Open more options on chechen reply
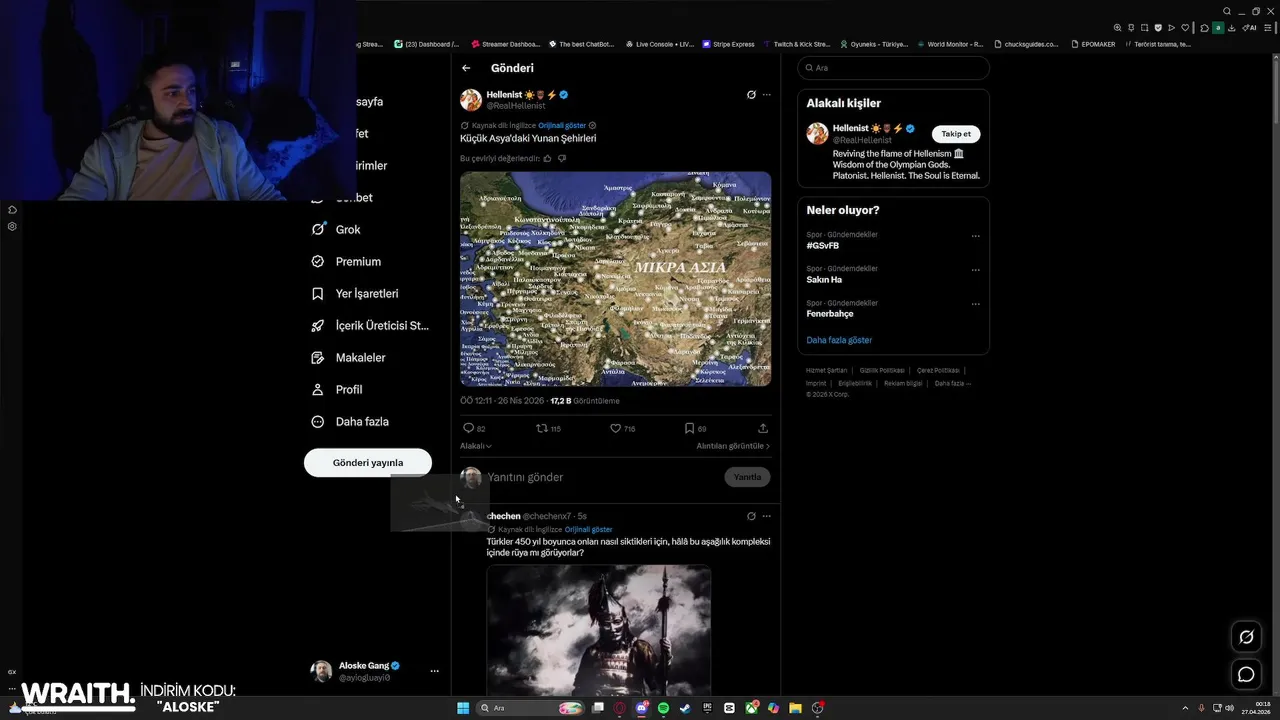The image size is (1280, 720). [x=767, y=516]
